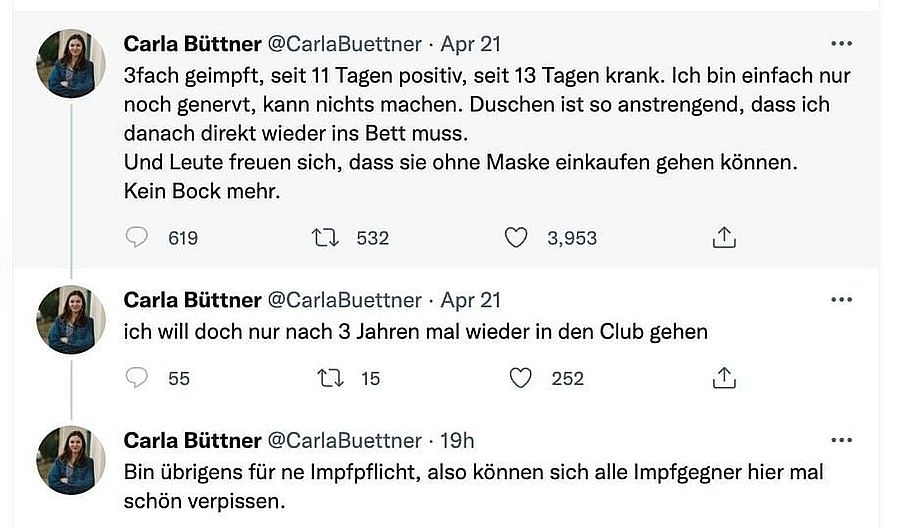Click the profile picture on second tweet
The image size is (900, 528).
(x=71, y=319)
